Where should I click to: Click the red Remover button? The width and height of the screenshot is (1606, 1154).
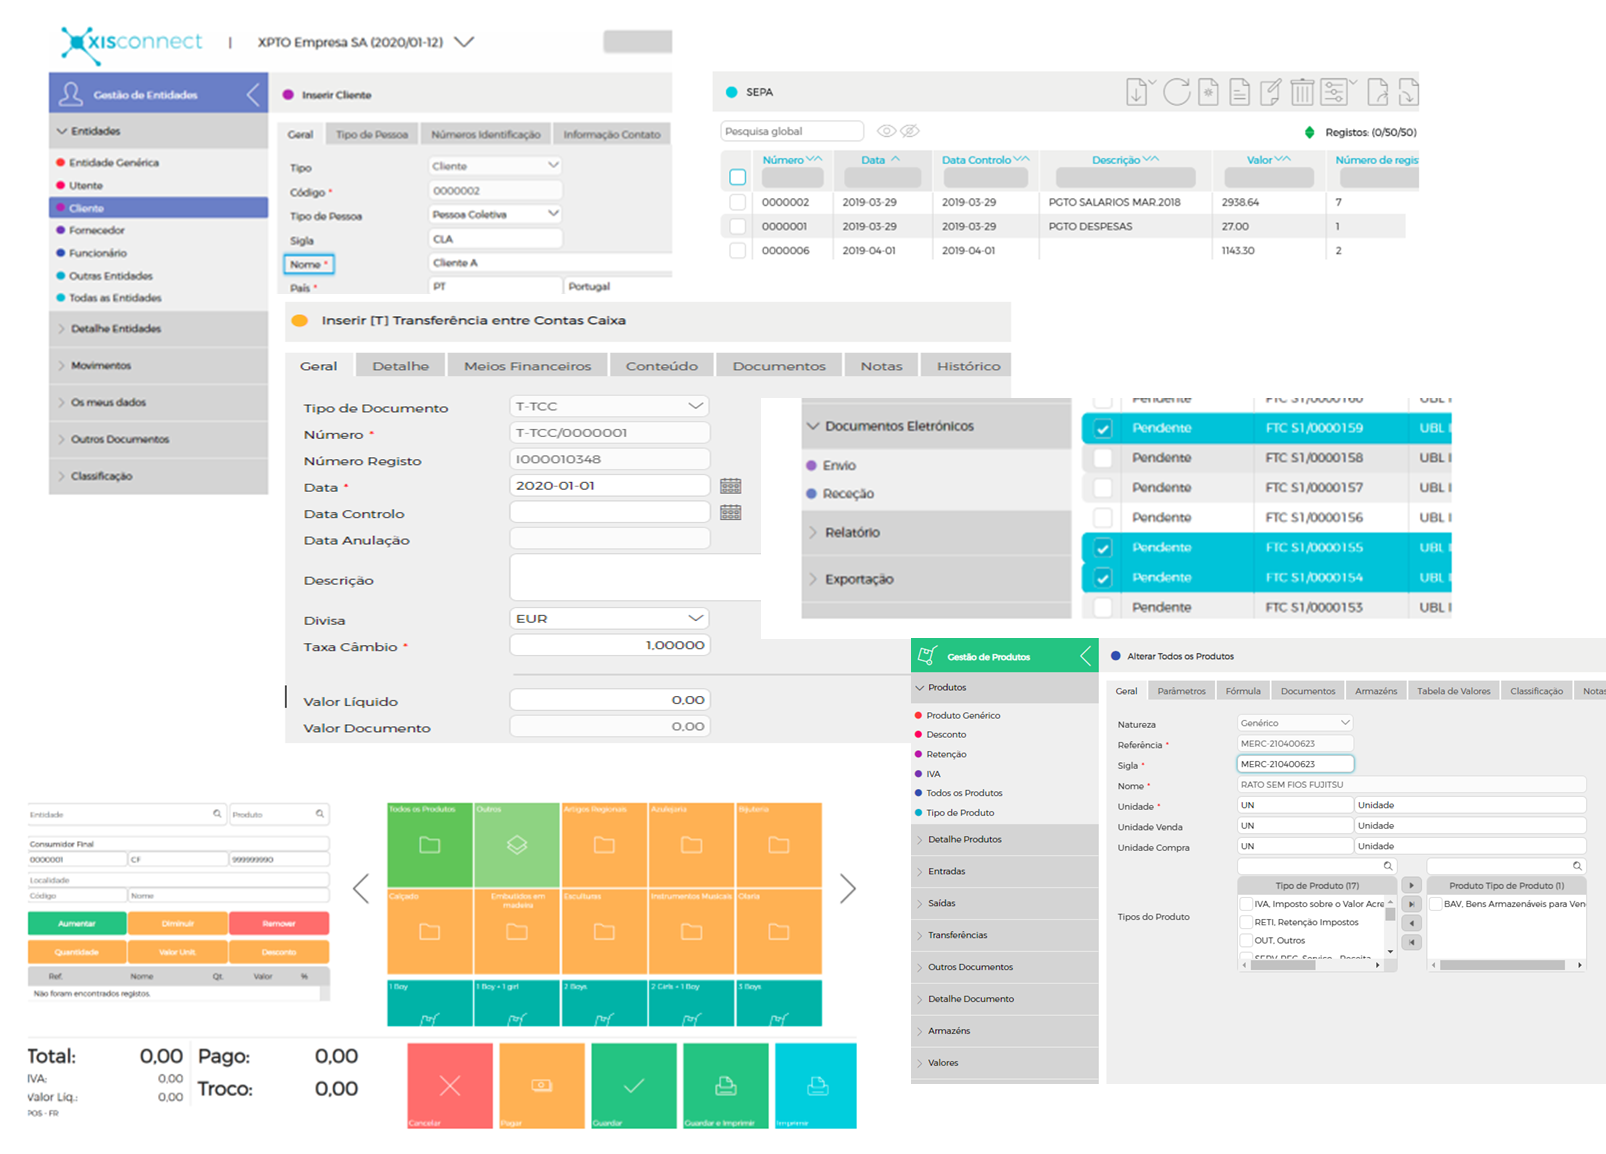[279, 923]
